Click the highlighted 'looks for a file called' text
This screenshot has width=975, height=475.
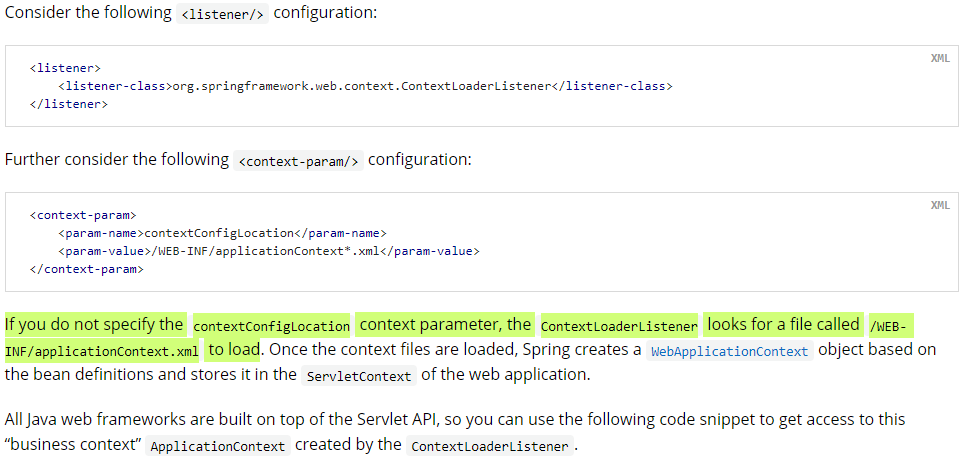(x=783, y=325)
